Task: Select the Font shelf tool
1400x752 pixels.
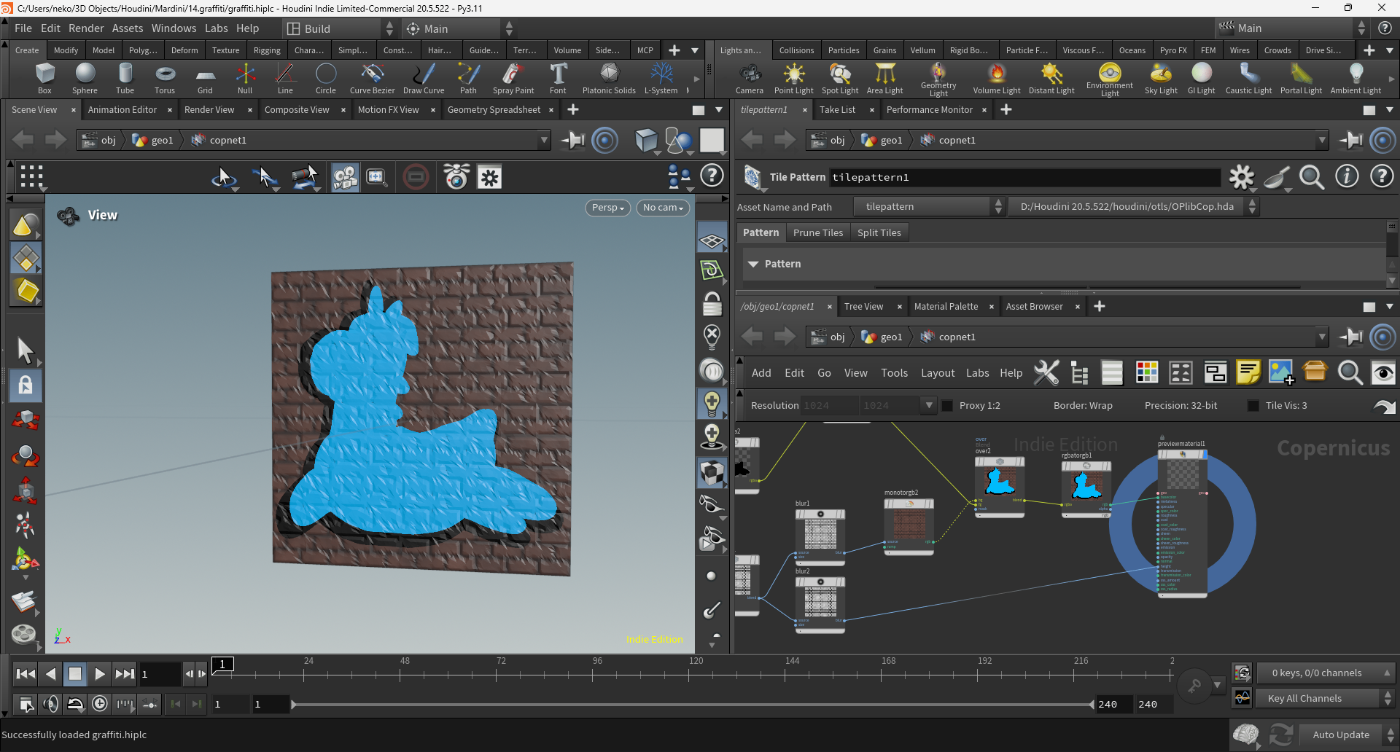Action: click(558, 78)
